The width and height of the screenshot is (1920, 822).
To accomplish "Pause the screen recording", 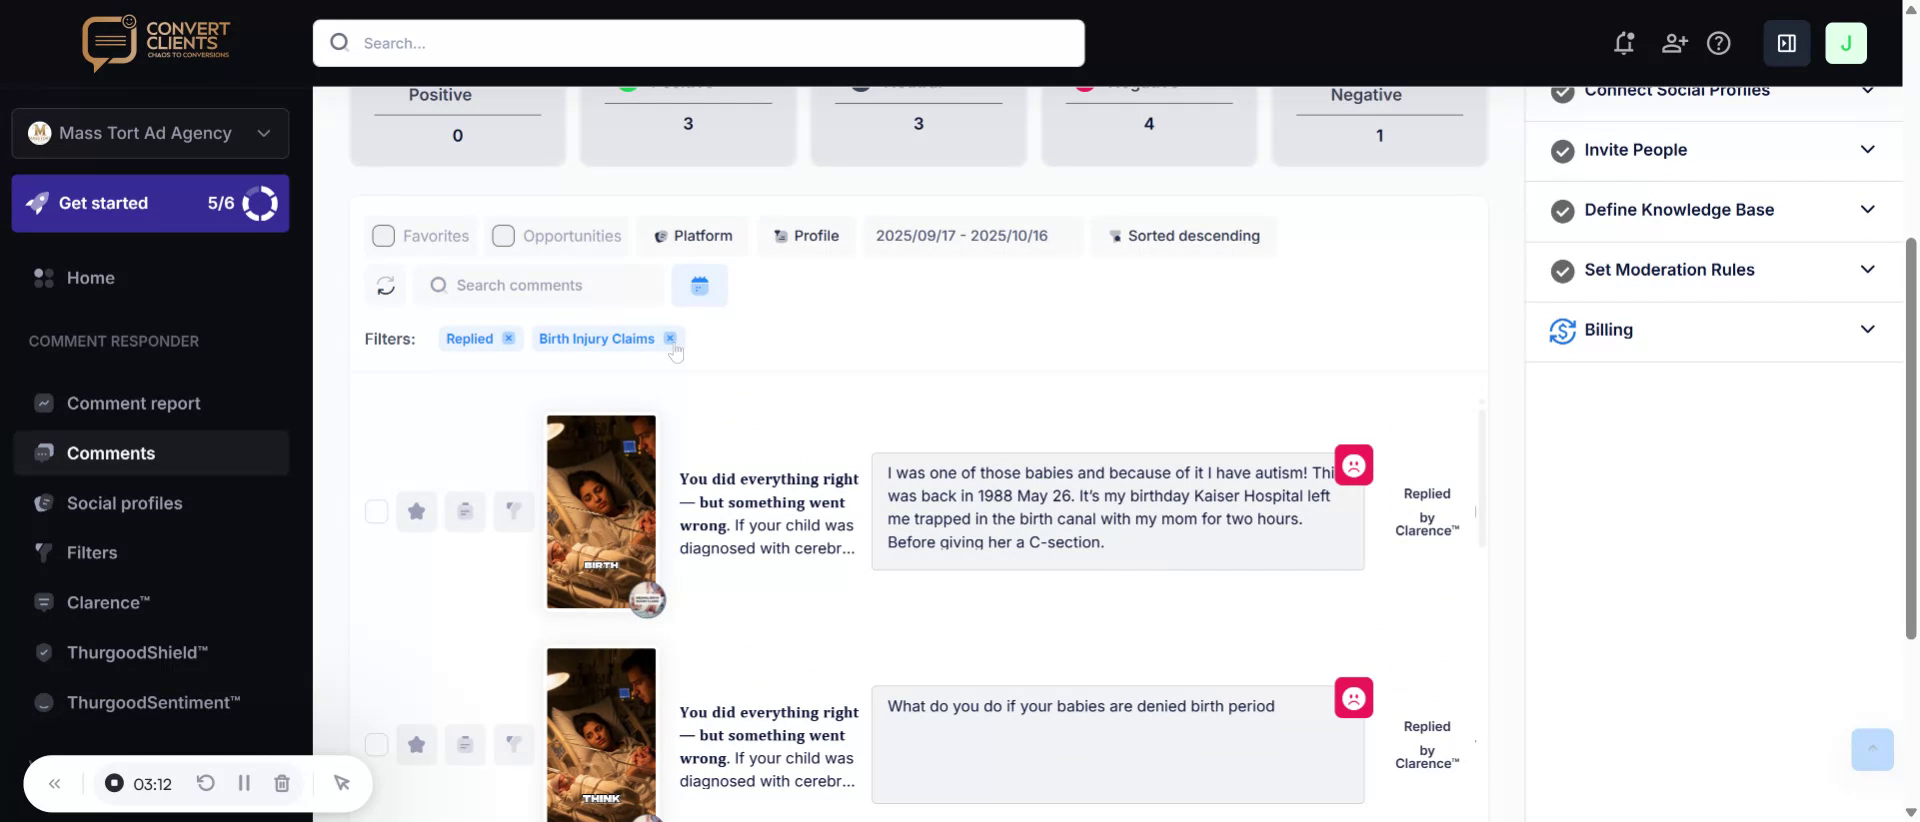I will point(243,783).
